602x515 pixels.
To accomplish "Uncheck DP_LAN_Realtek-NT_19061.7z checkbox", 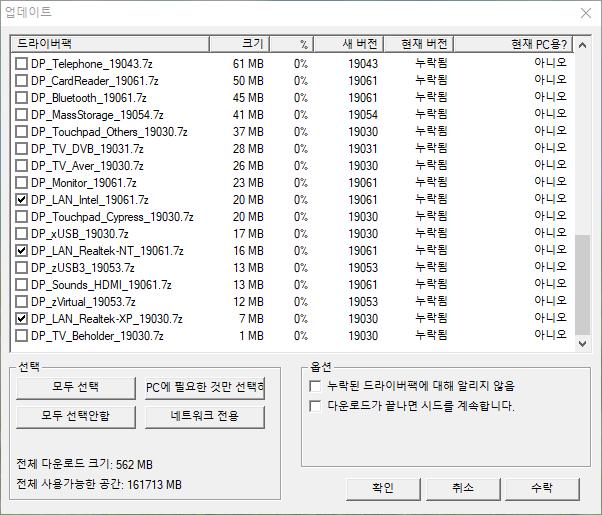I will pyautogui.click(x=22, y=251).
